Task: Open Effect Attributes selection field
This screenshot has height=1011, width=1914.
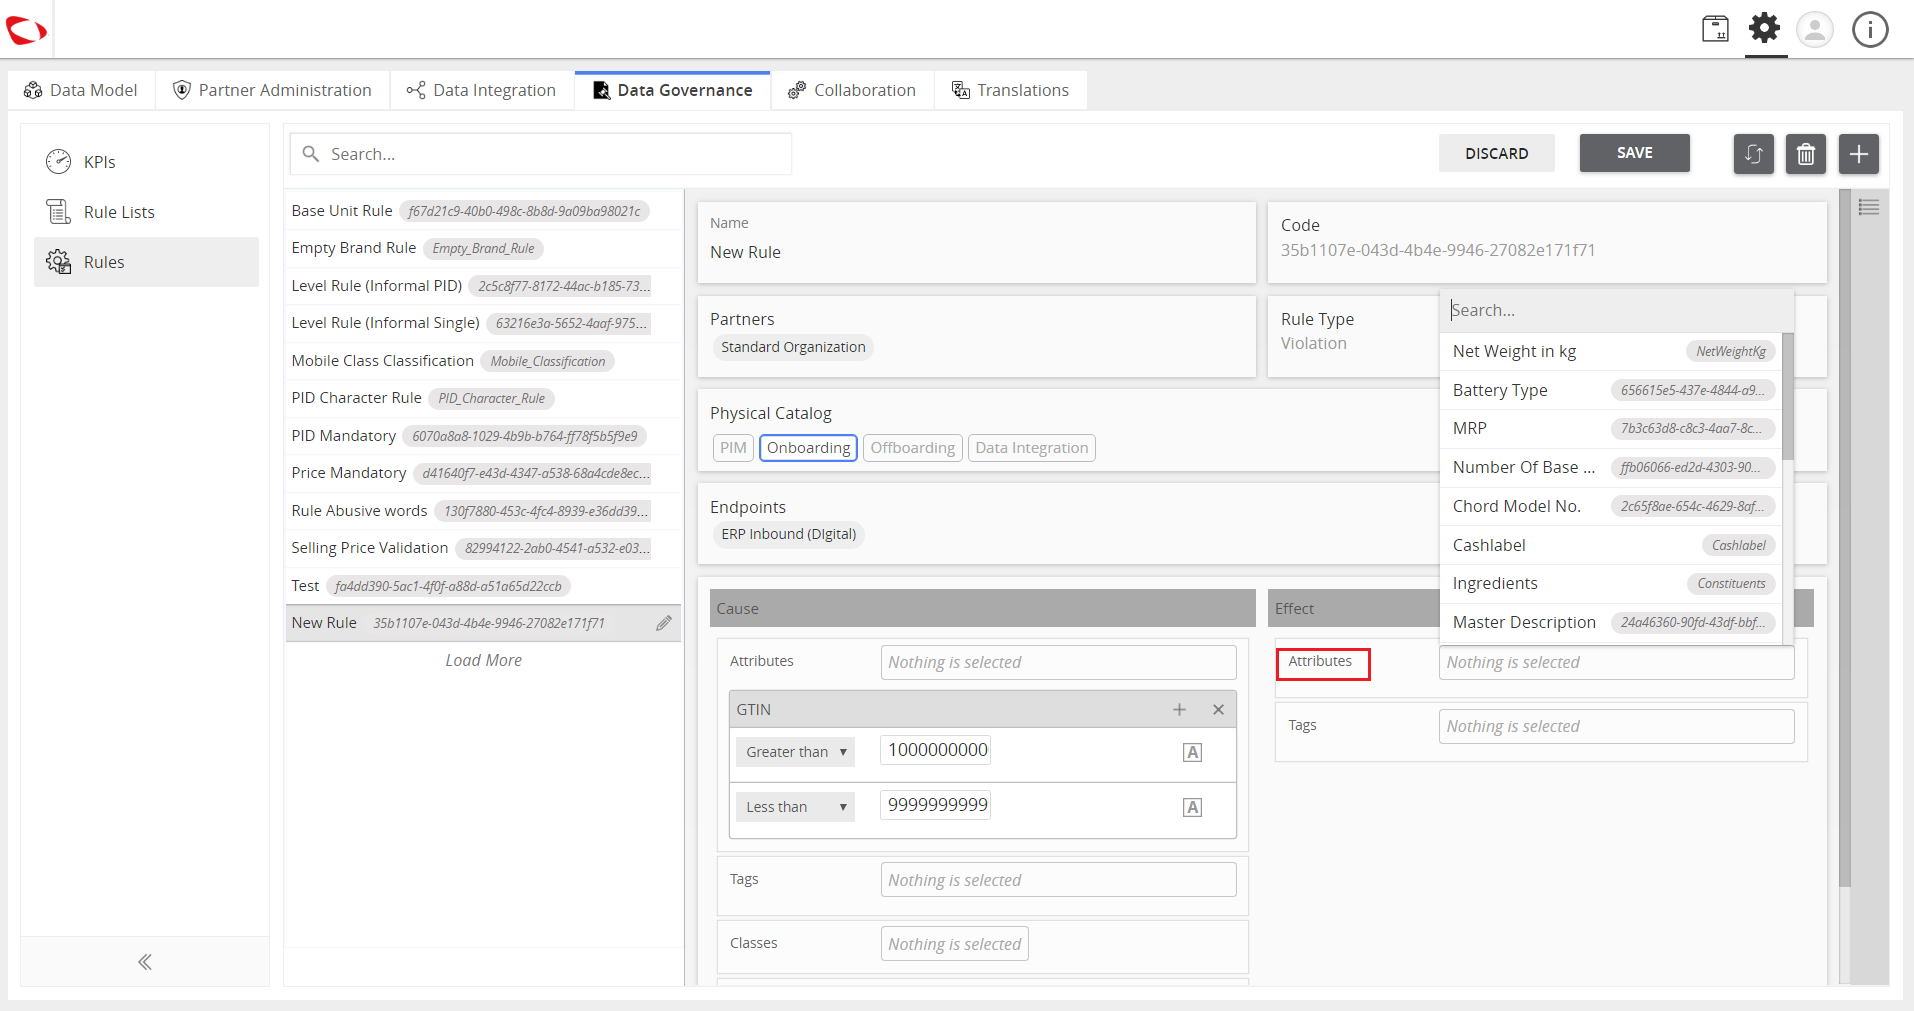Action: pos(1616,662)
